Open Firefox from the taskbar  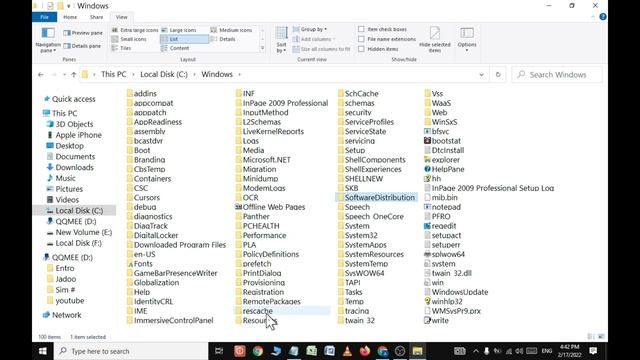(365, 351)
